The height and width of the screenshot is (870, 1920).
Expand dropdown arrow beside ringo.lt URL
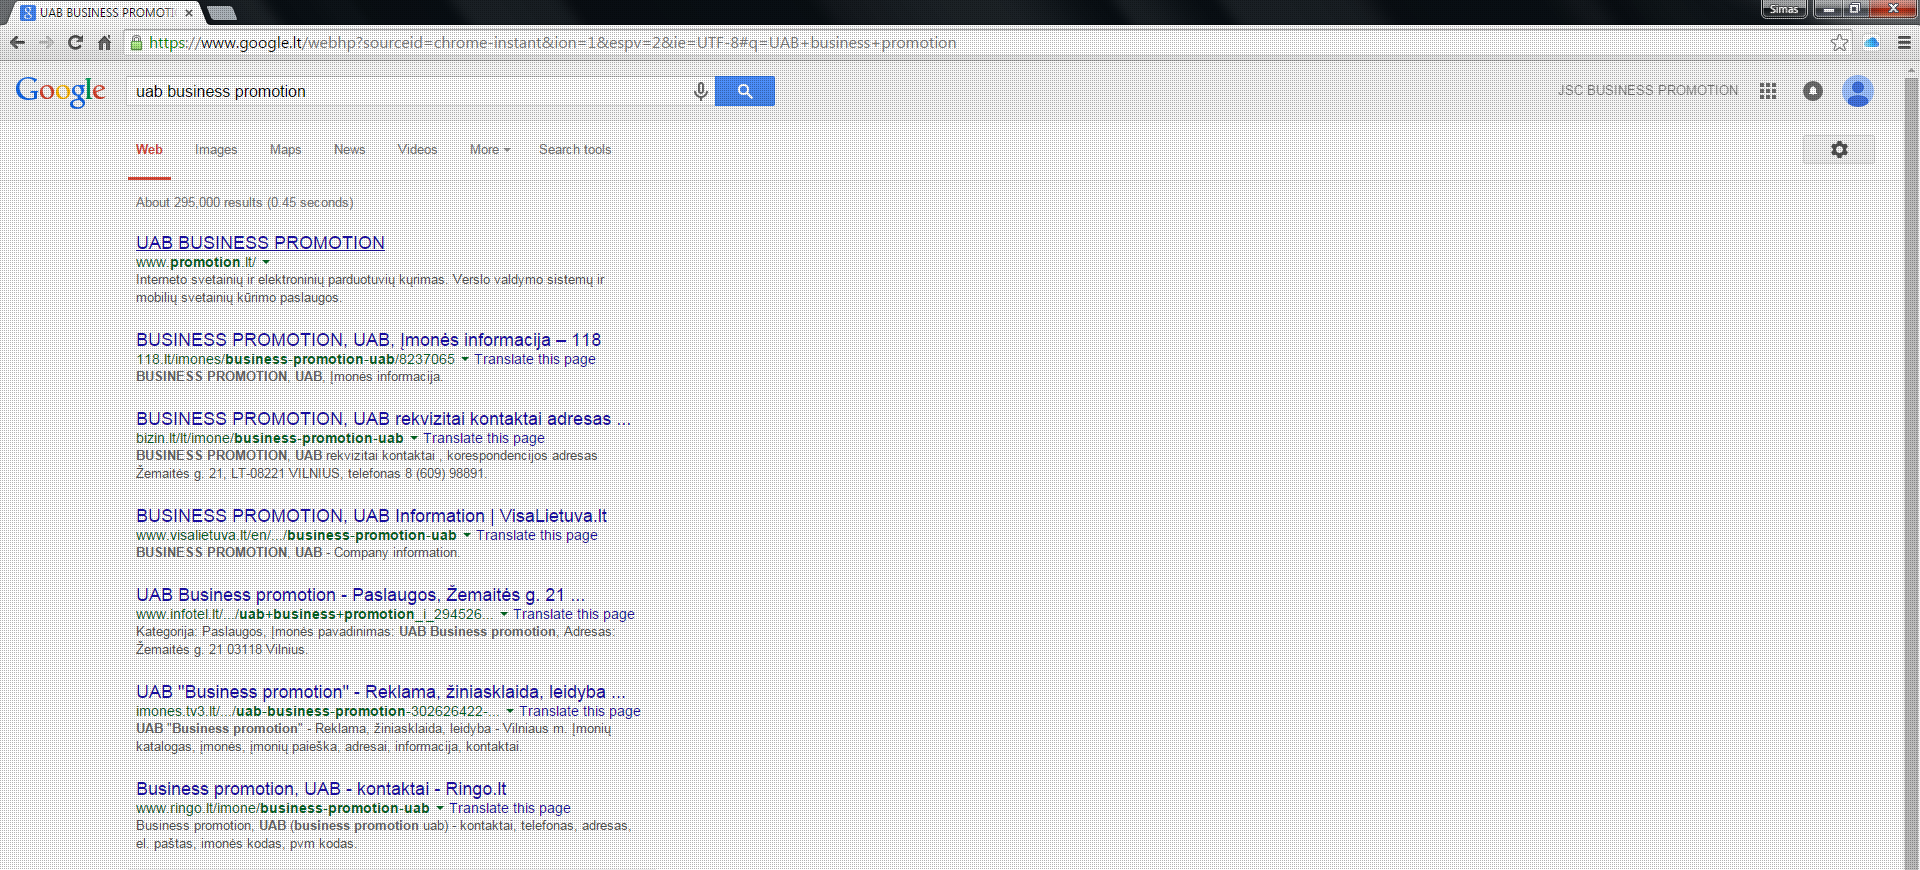[x=440, y=808]
